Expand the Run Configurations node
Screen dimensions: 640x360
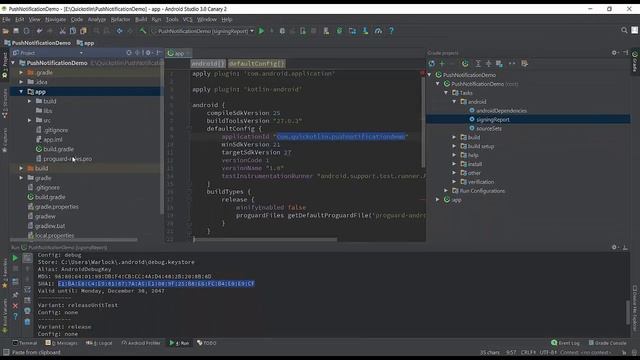coord(446,191)
